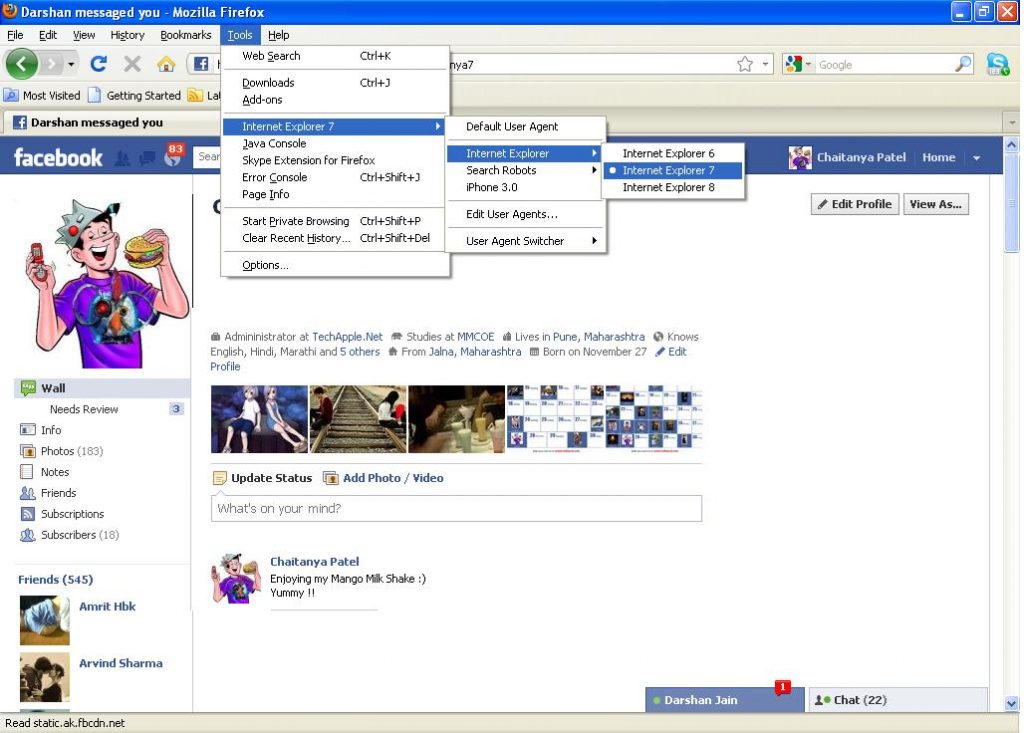Click the View As... button
Image resolution: width=1024 pixels, height=733 pixels.
pyautogui.click(x=936, y=204)
